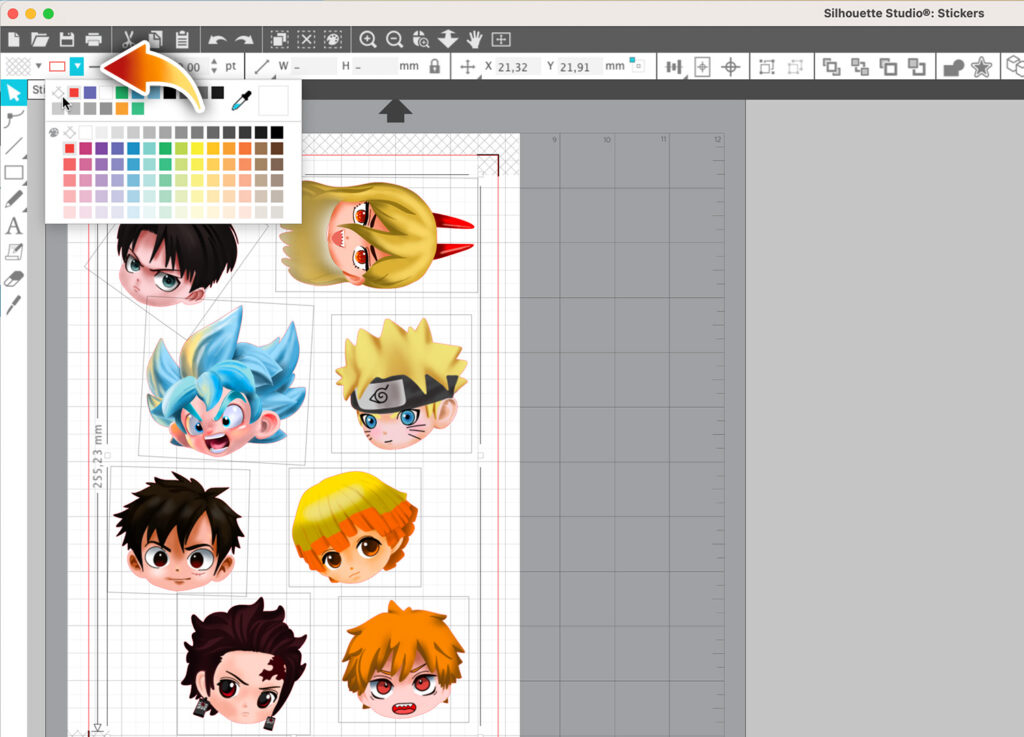Select the no-color transparent line option
This screenshot has height=737, width=1024.
coord(58,93)
